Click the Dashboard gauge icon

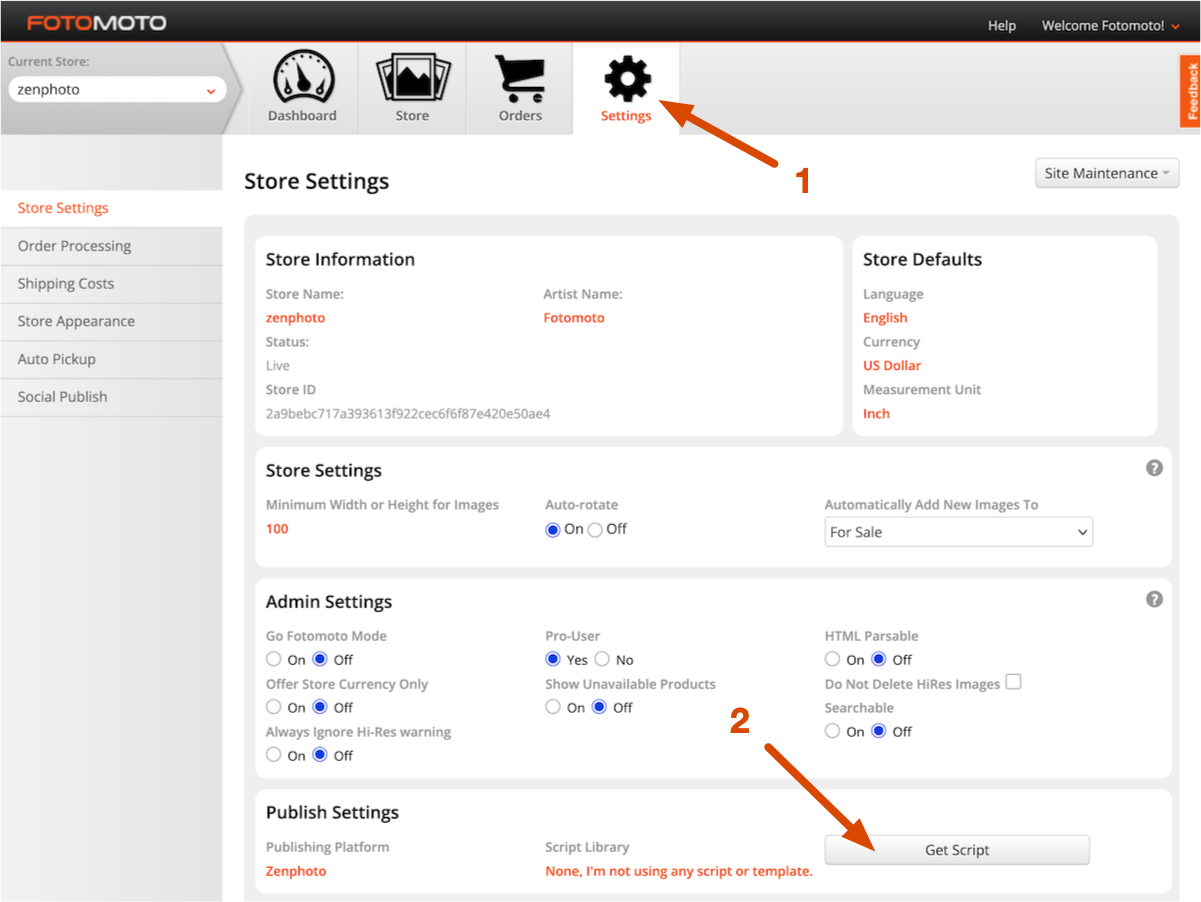302,77
